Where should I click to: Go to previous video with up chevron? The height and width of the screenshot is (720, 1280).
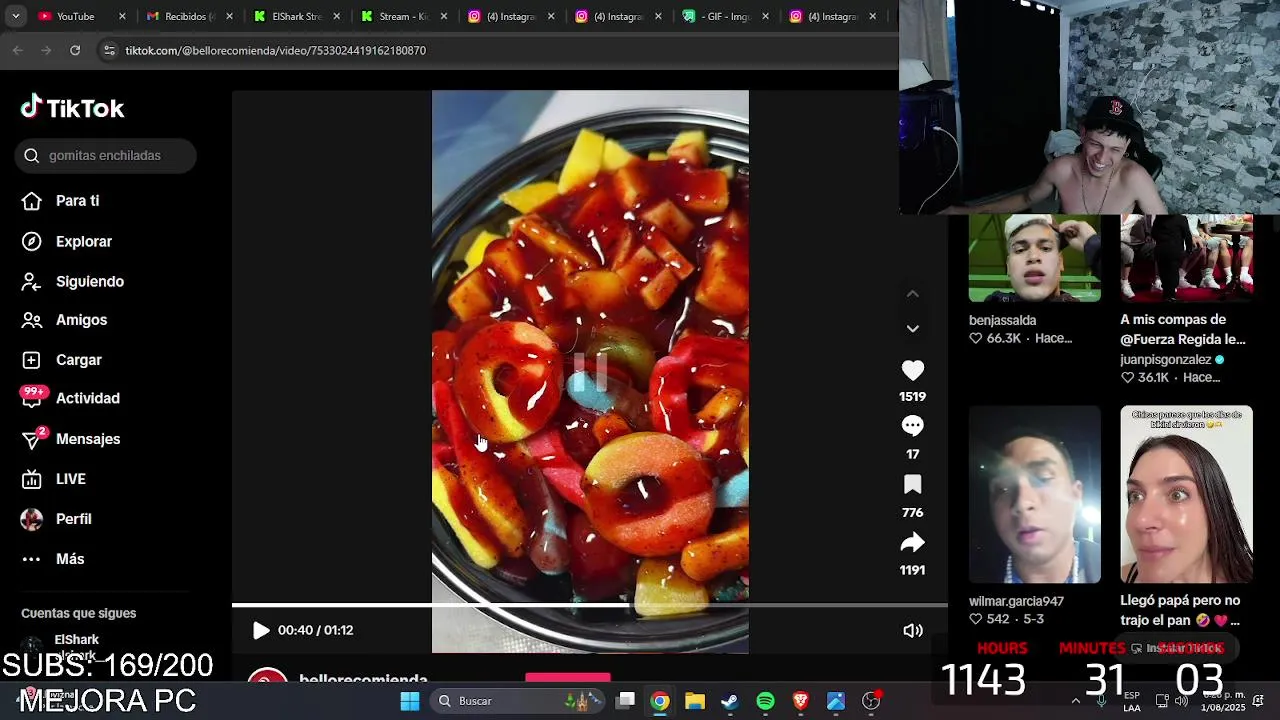point(912,294)
